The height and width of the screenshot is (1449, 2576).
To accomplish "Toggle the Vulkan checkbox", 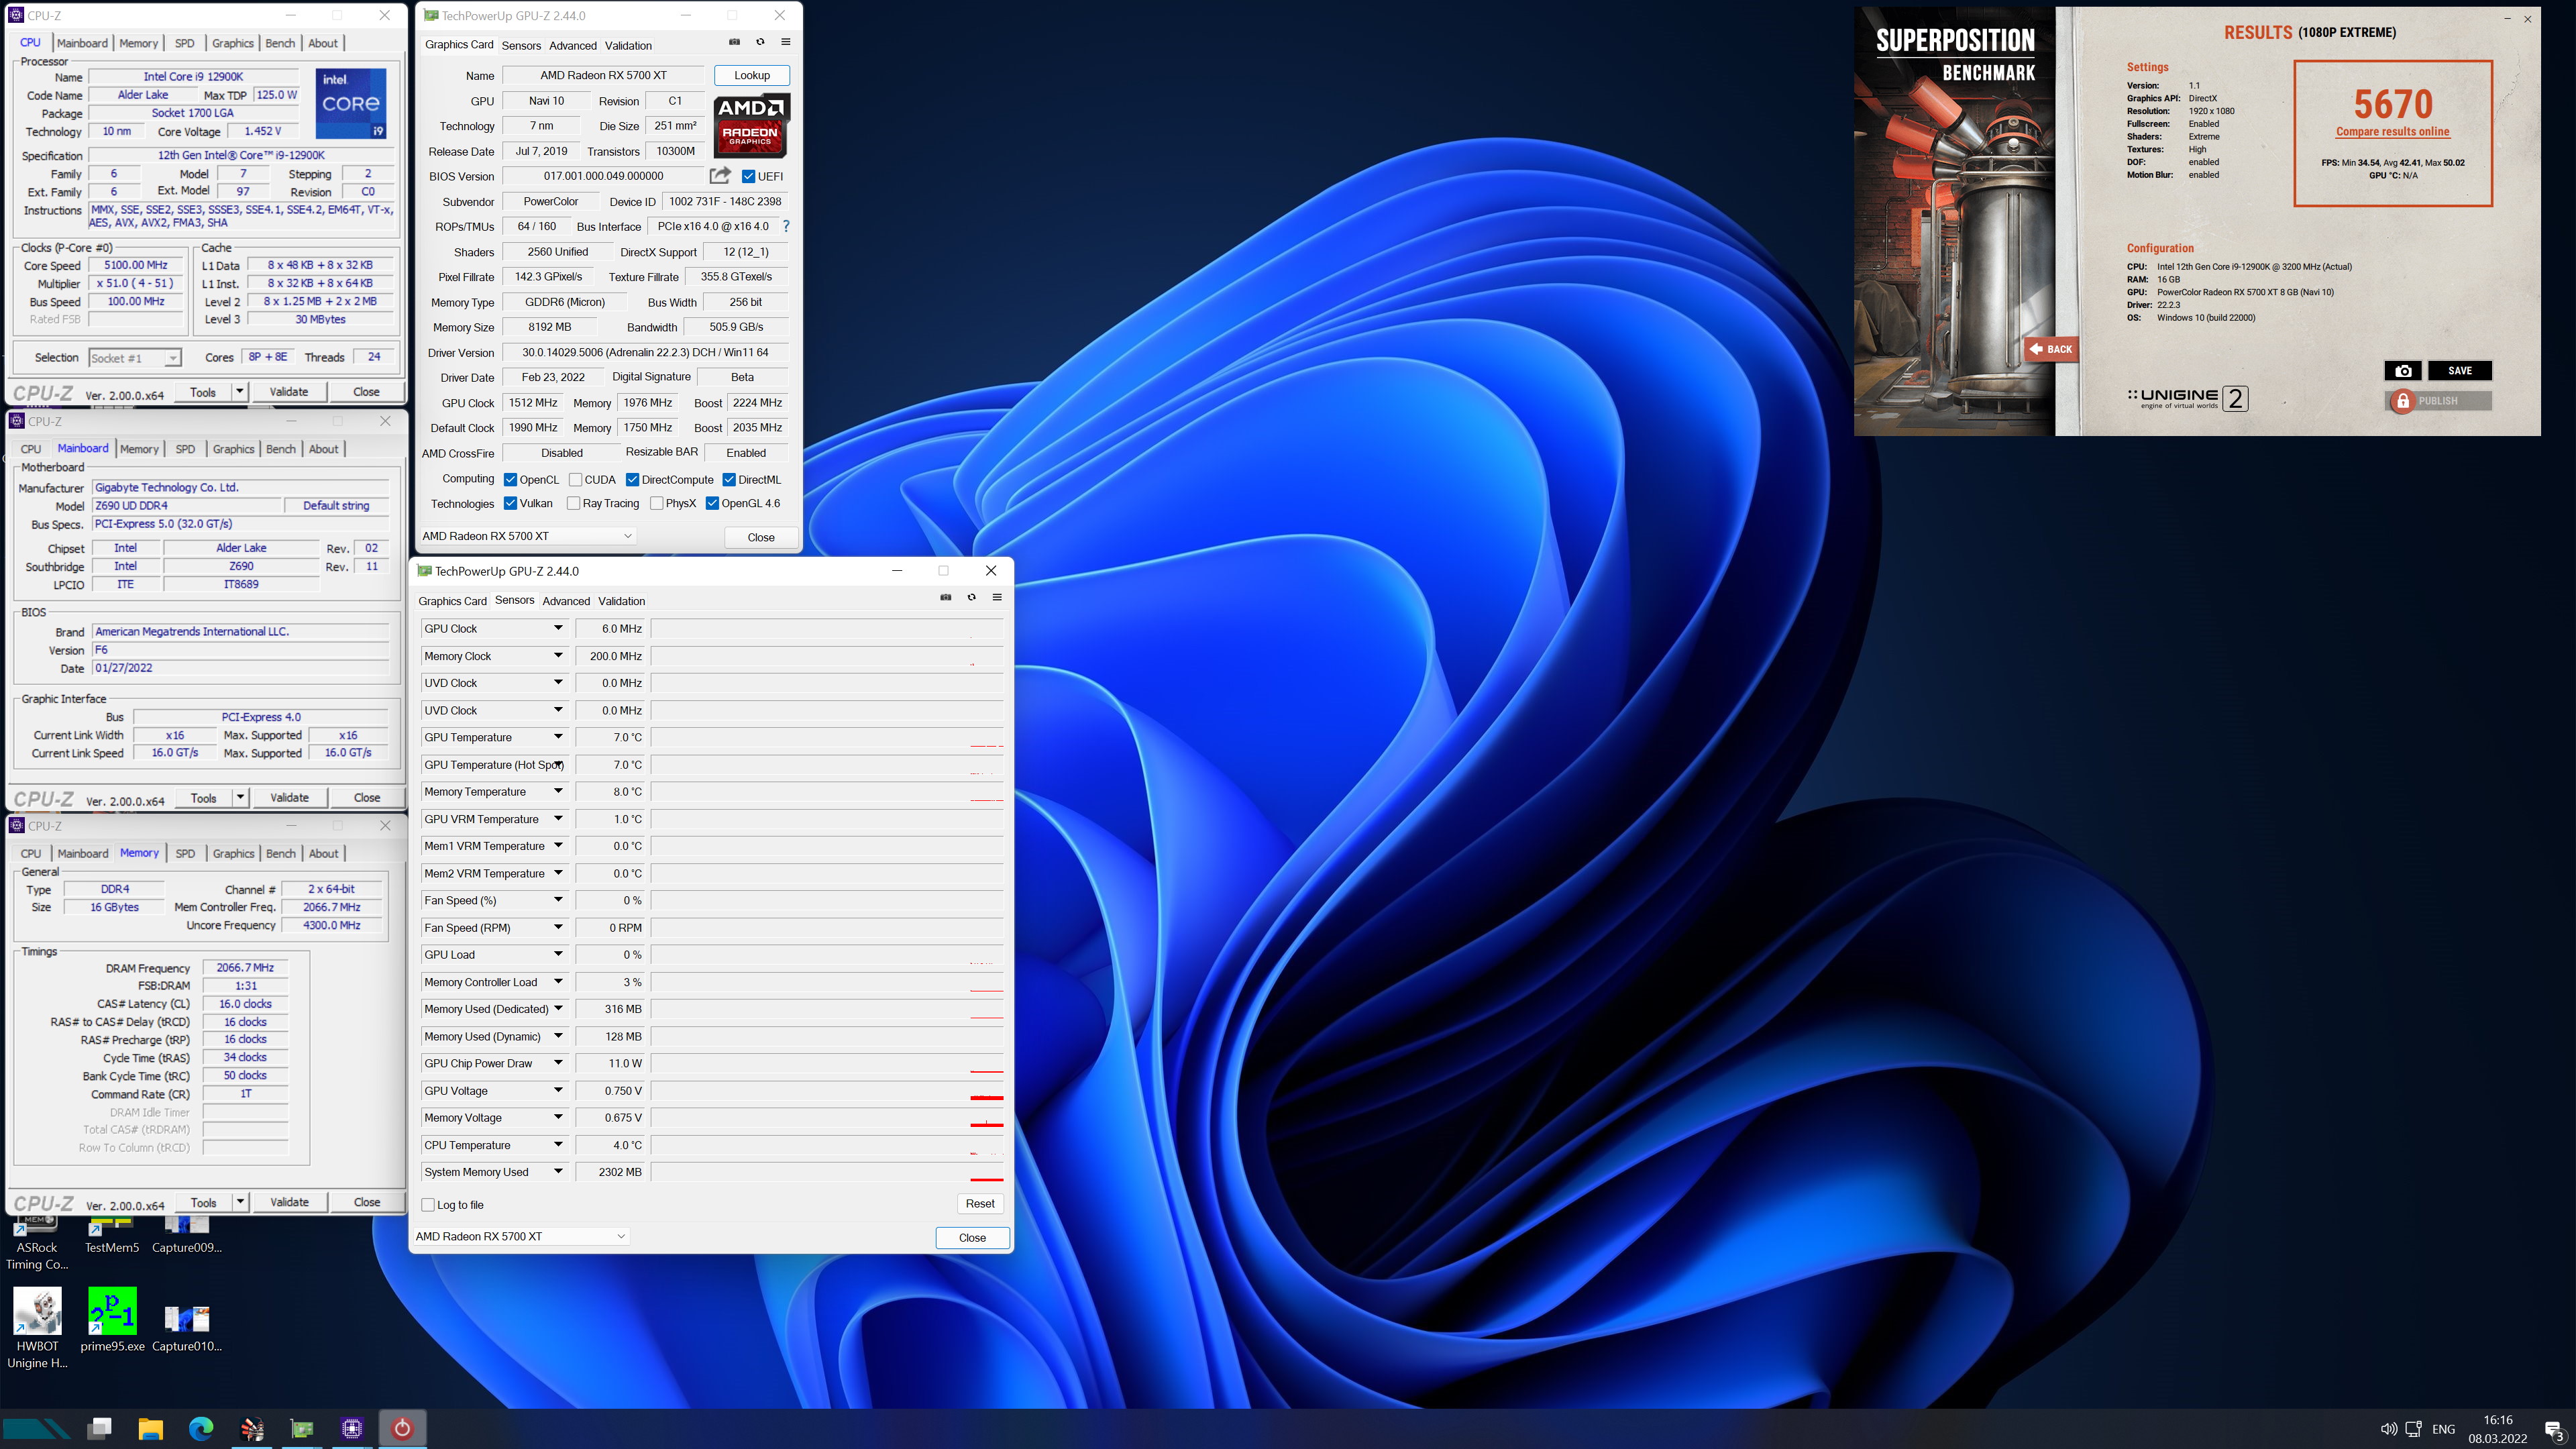I will point(510,503).
